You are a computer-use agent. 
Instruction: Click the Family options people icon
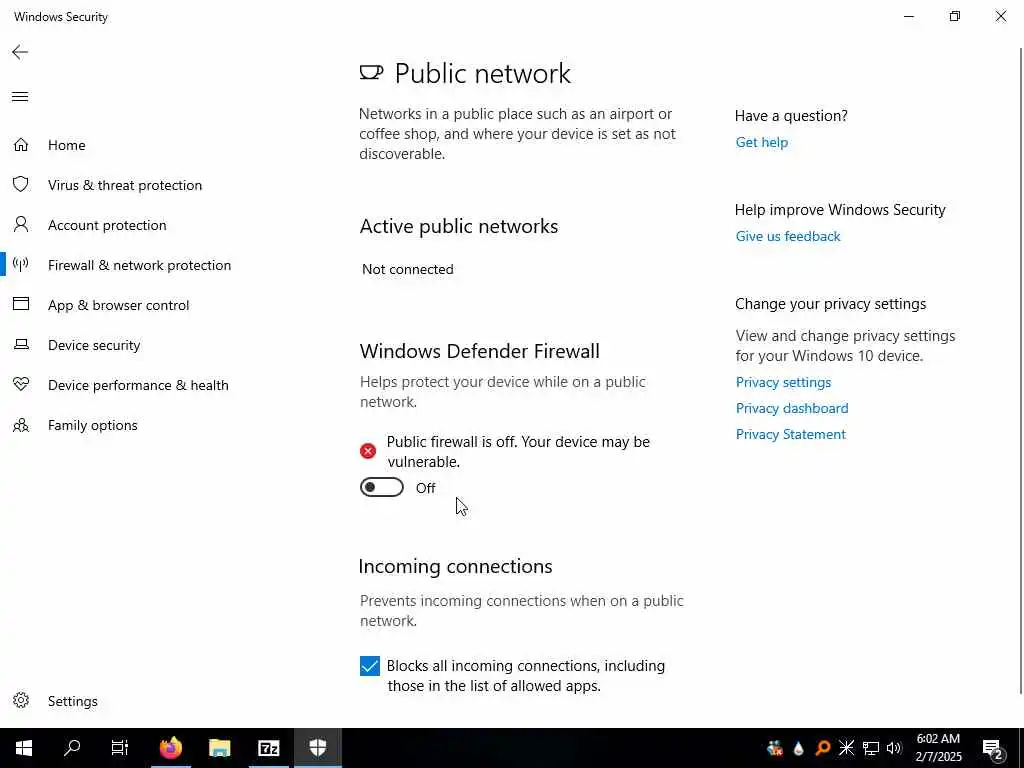coord(21,425)
